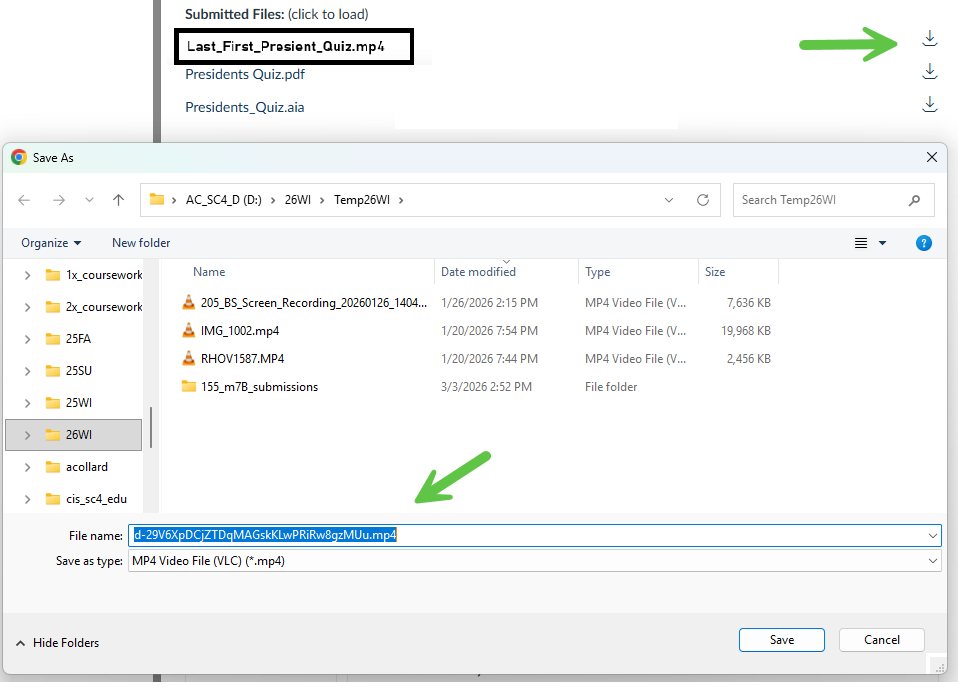This screenshot has width=958, height=687.
Task: Go up to parent folder 26WI
Action: 119,200
